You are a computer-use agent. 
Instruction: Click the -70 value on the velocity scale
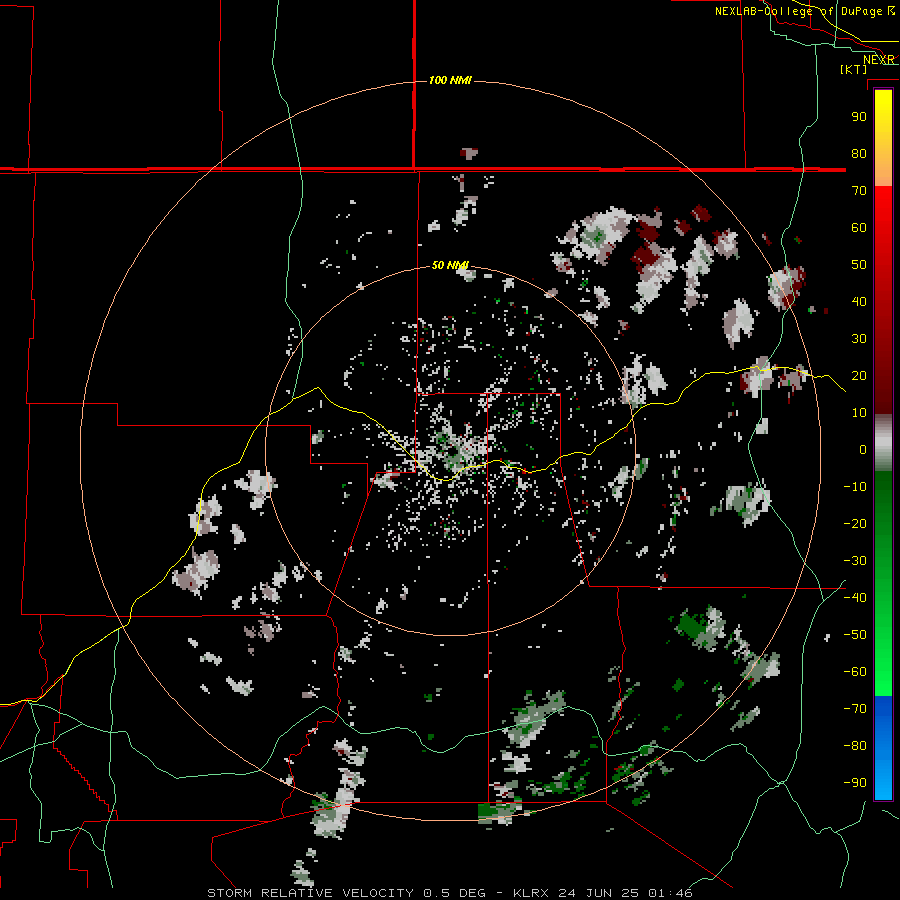[x=855, y=709]
